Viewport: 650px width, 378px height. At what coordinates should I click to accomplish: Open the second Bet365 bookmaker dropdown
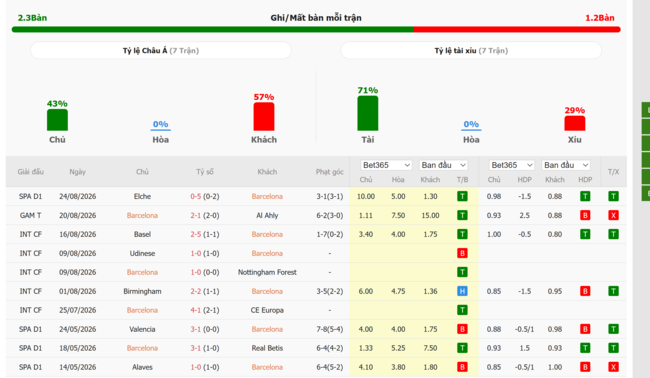[511, 165]
